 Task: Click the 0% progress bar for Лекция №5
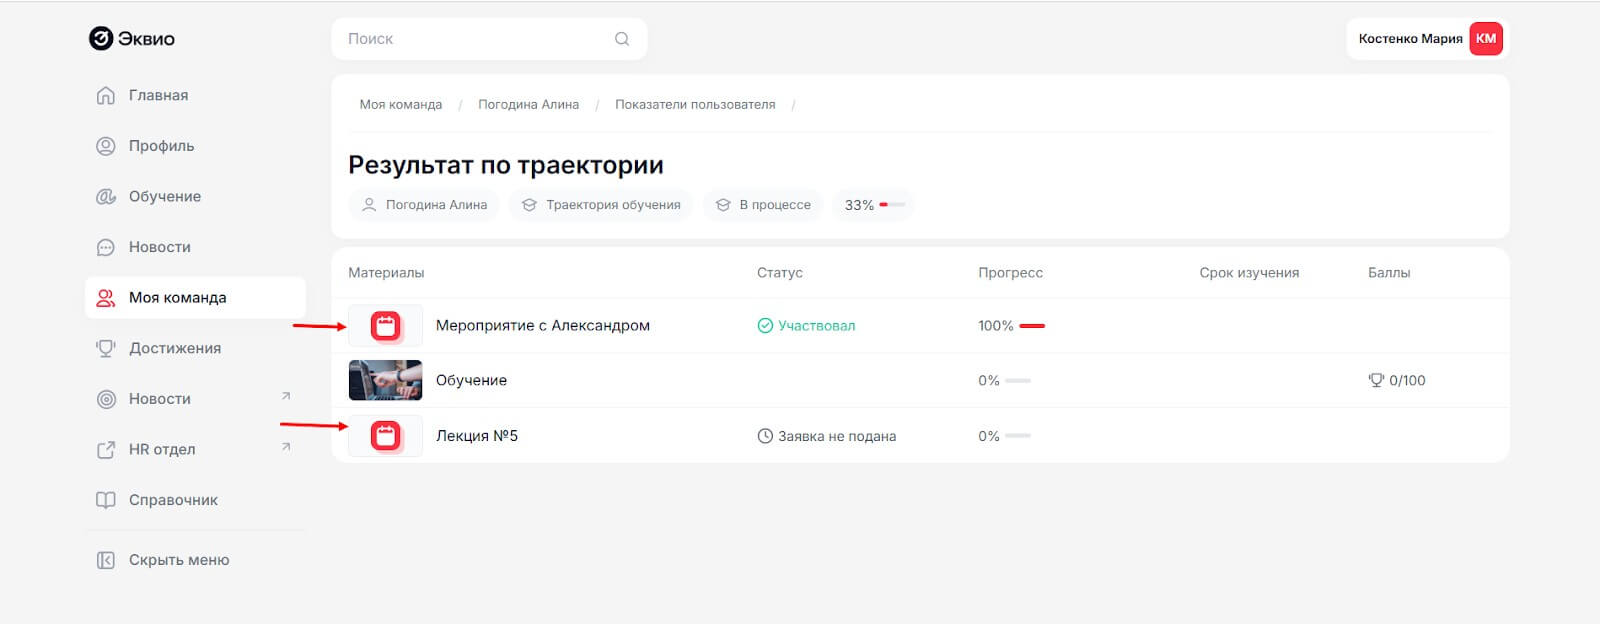1018,436
